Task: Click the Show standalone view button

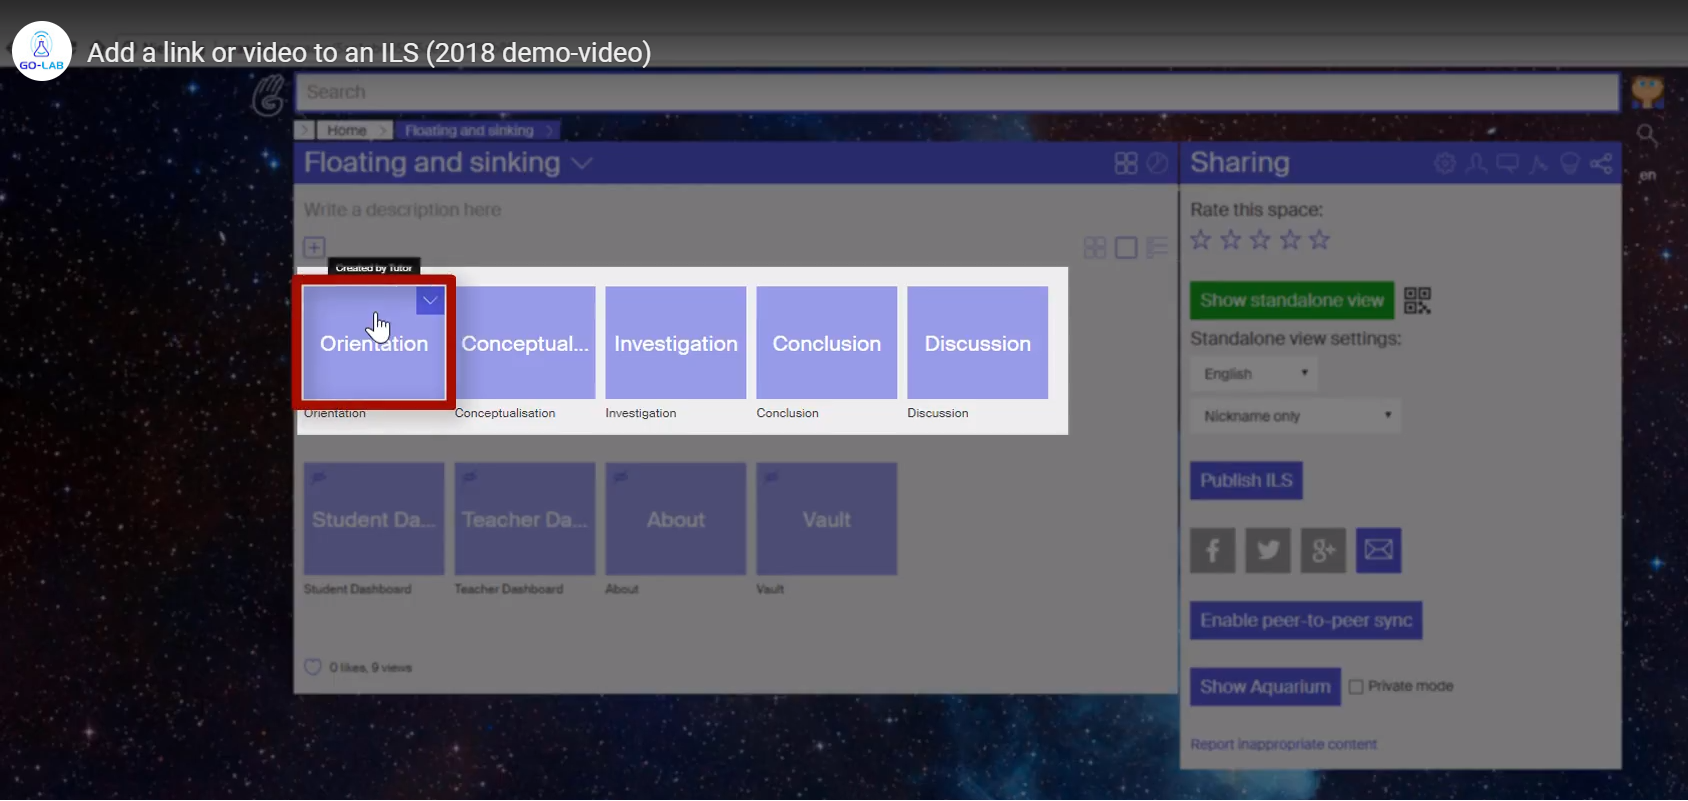Action: coord(1291,300)
